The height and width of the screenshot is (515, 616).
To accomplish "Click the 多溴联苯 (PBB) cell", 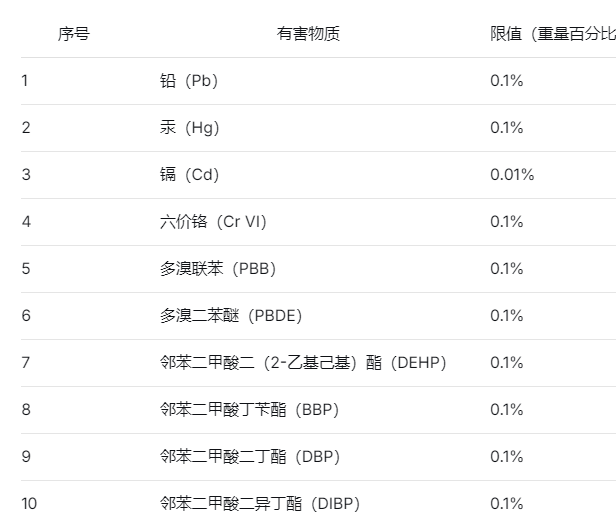I will (x=217, y=269).
